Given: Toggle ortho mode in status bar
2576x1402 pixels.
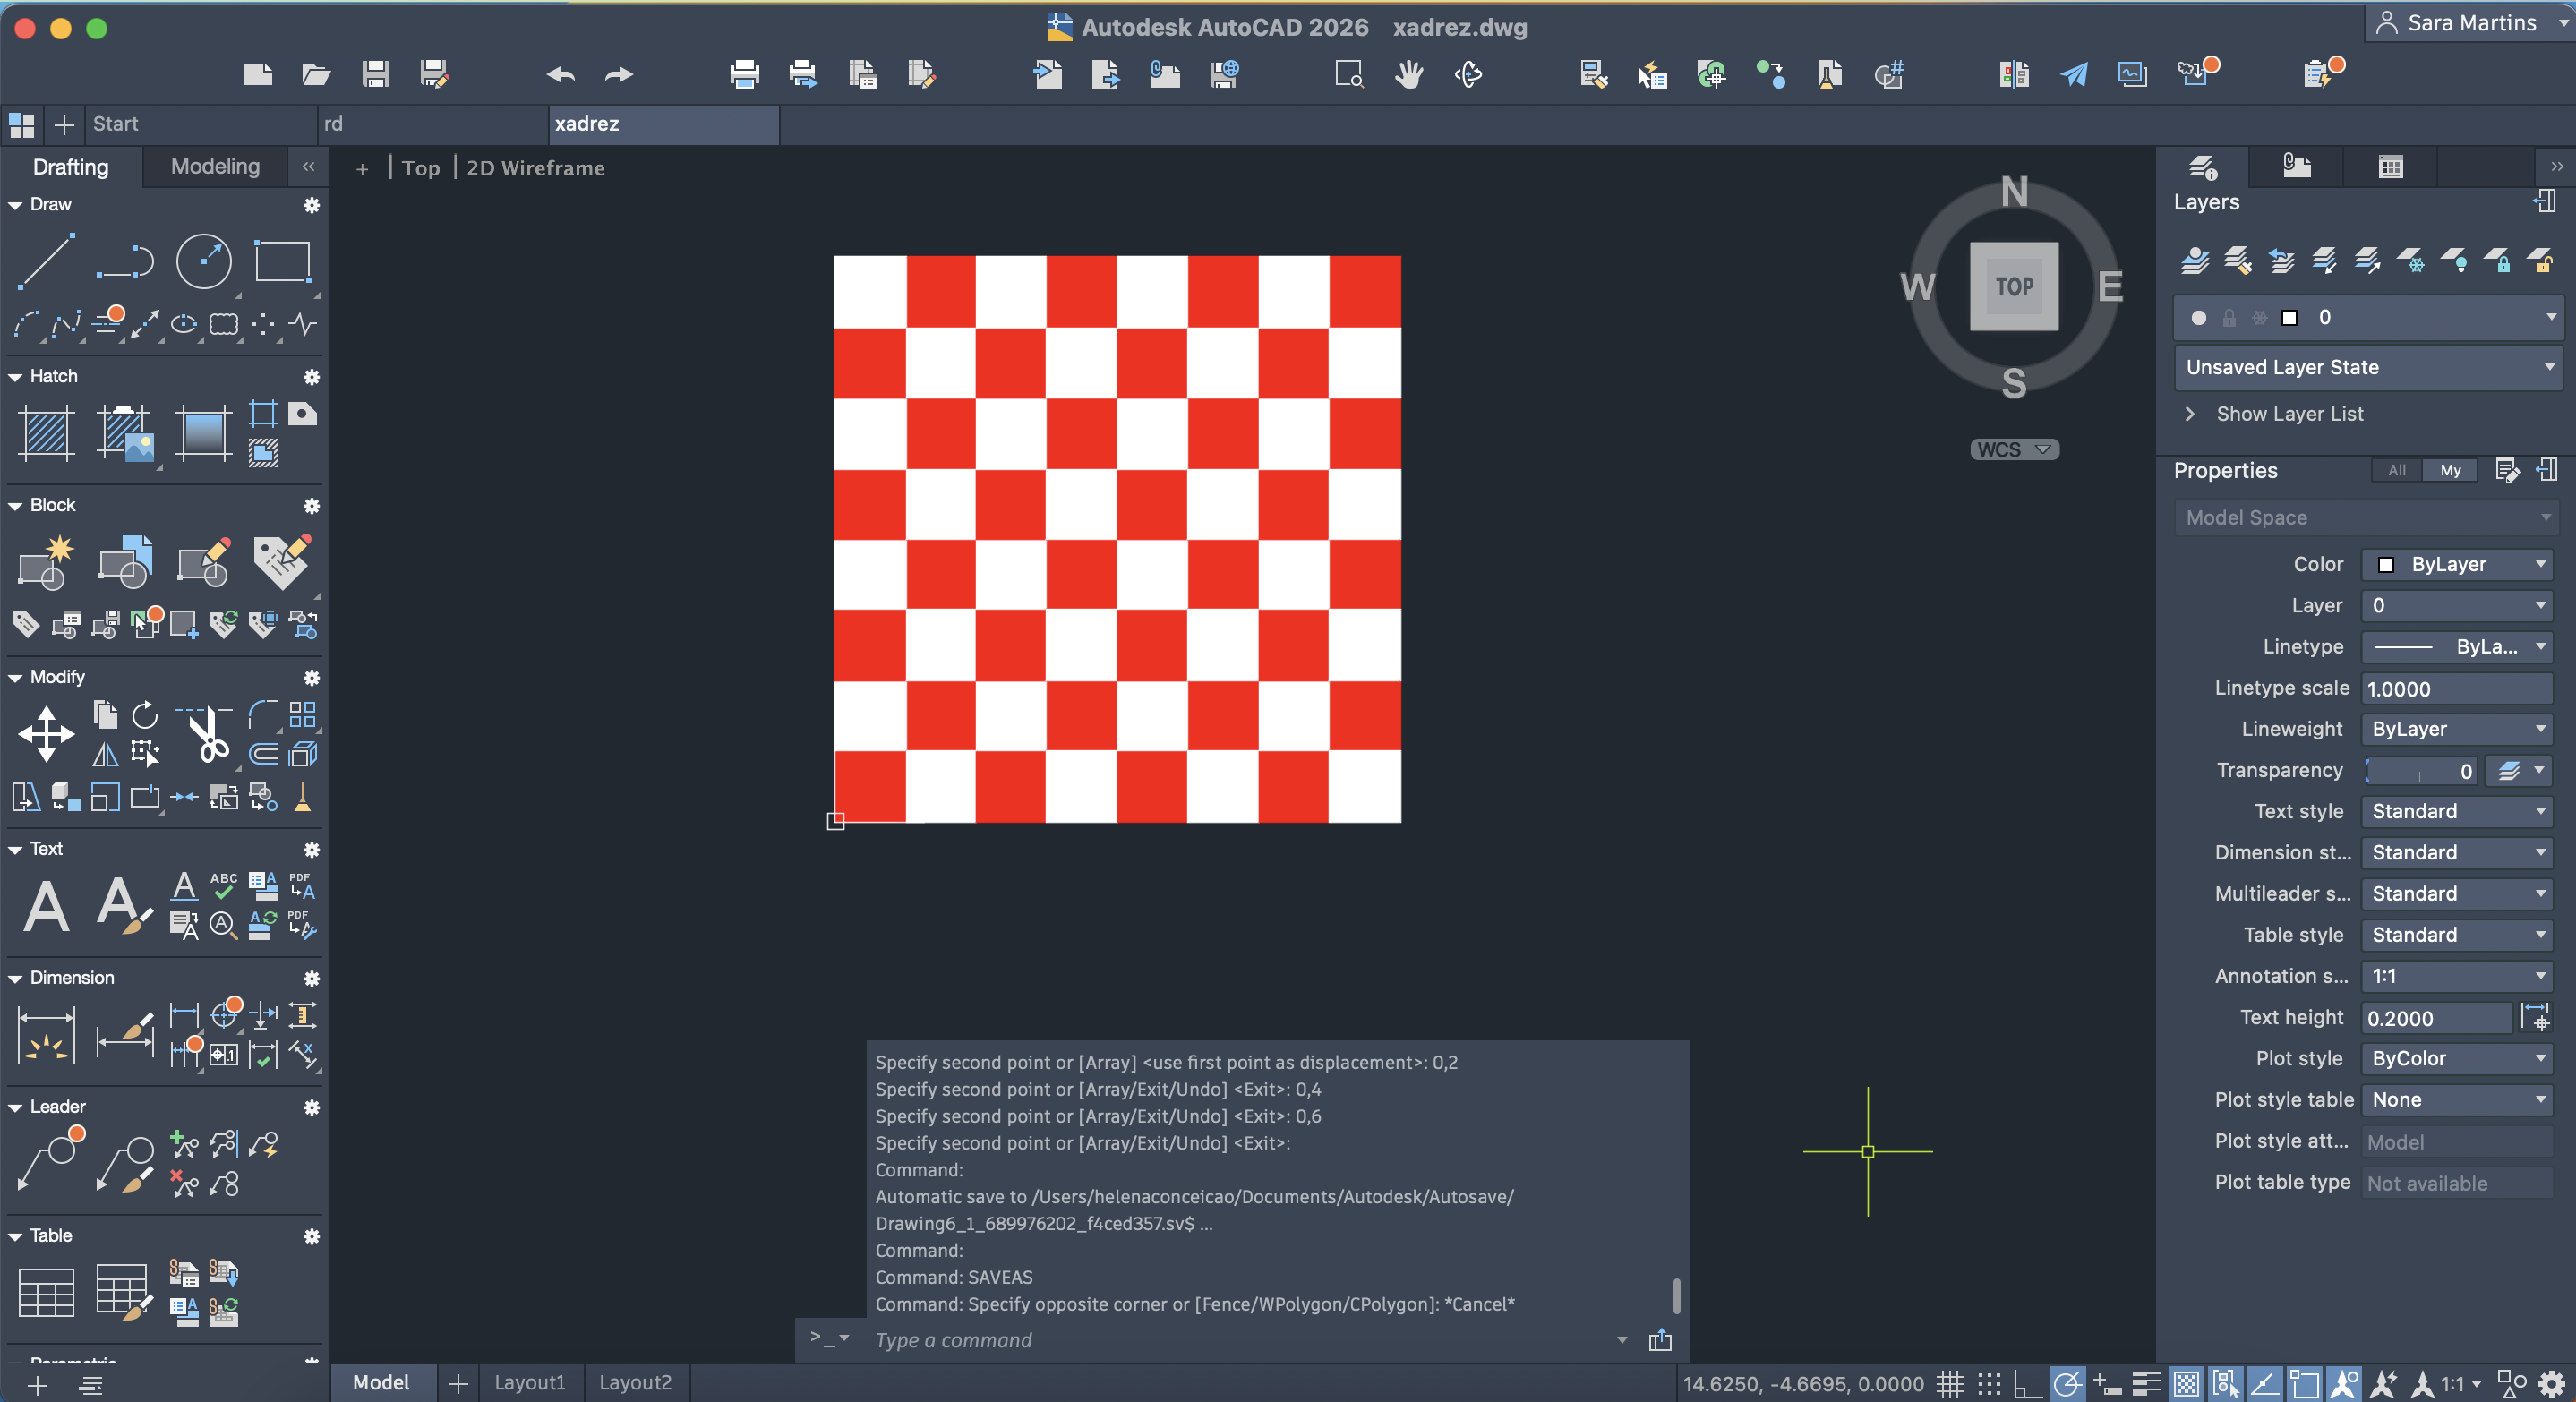Looking at the screenshot, I should 2027,1384.
